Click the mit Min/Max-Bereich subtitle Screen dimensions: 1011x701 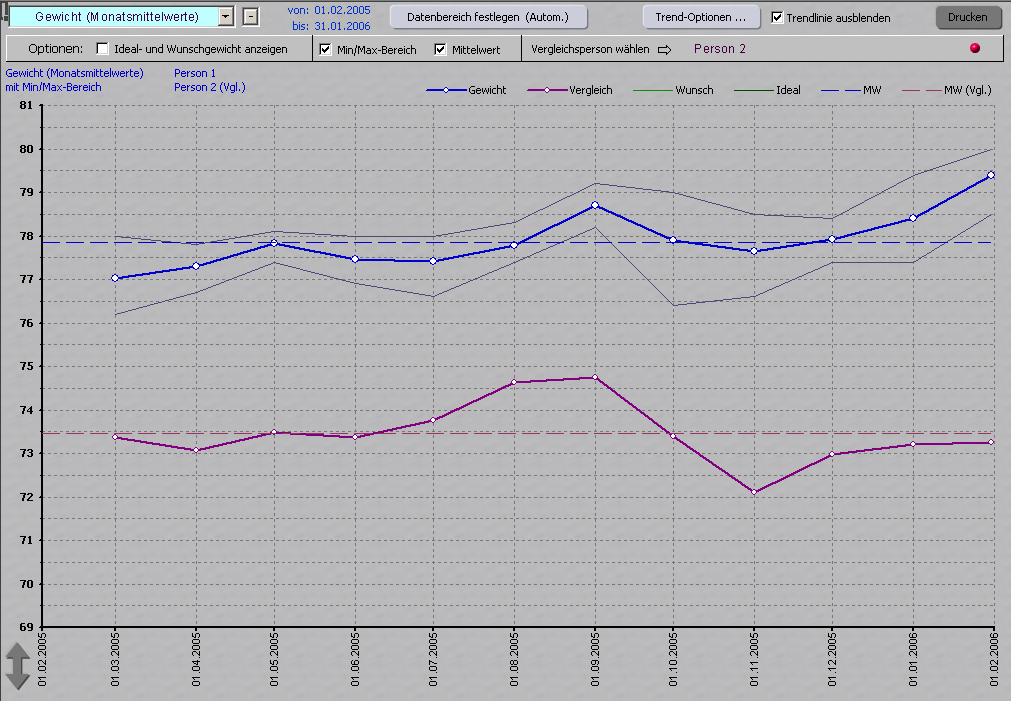pyautogui.click(x=54, y=87)
